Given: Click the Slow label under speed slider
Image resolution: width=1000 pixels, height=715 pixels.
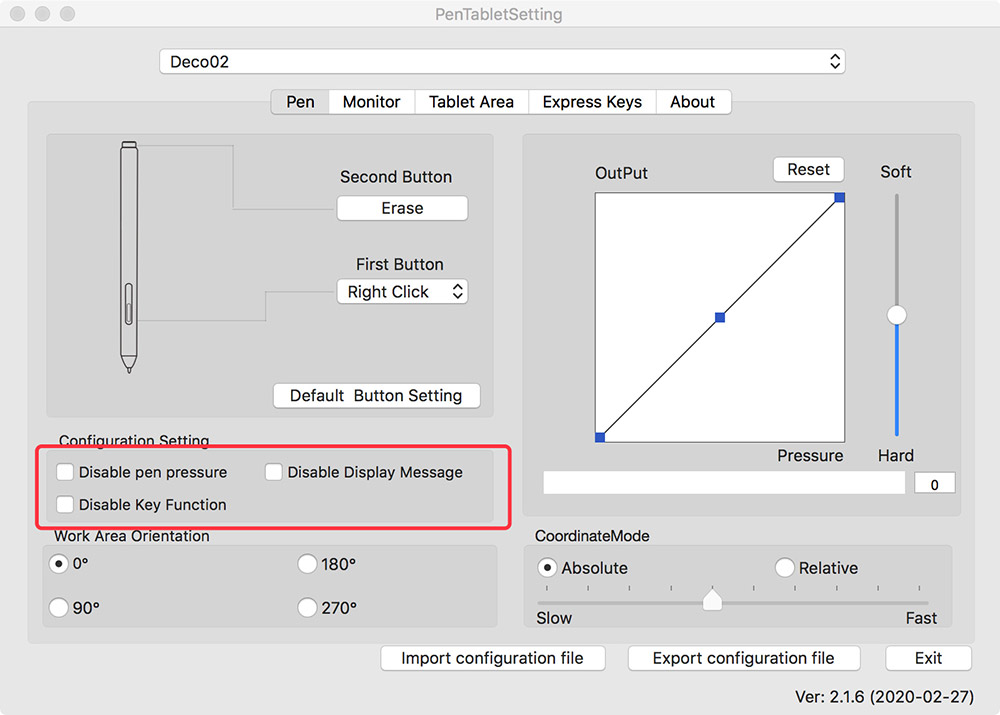Looking at the screenshot, I should tap(554, 618).
